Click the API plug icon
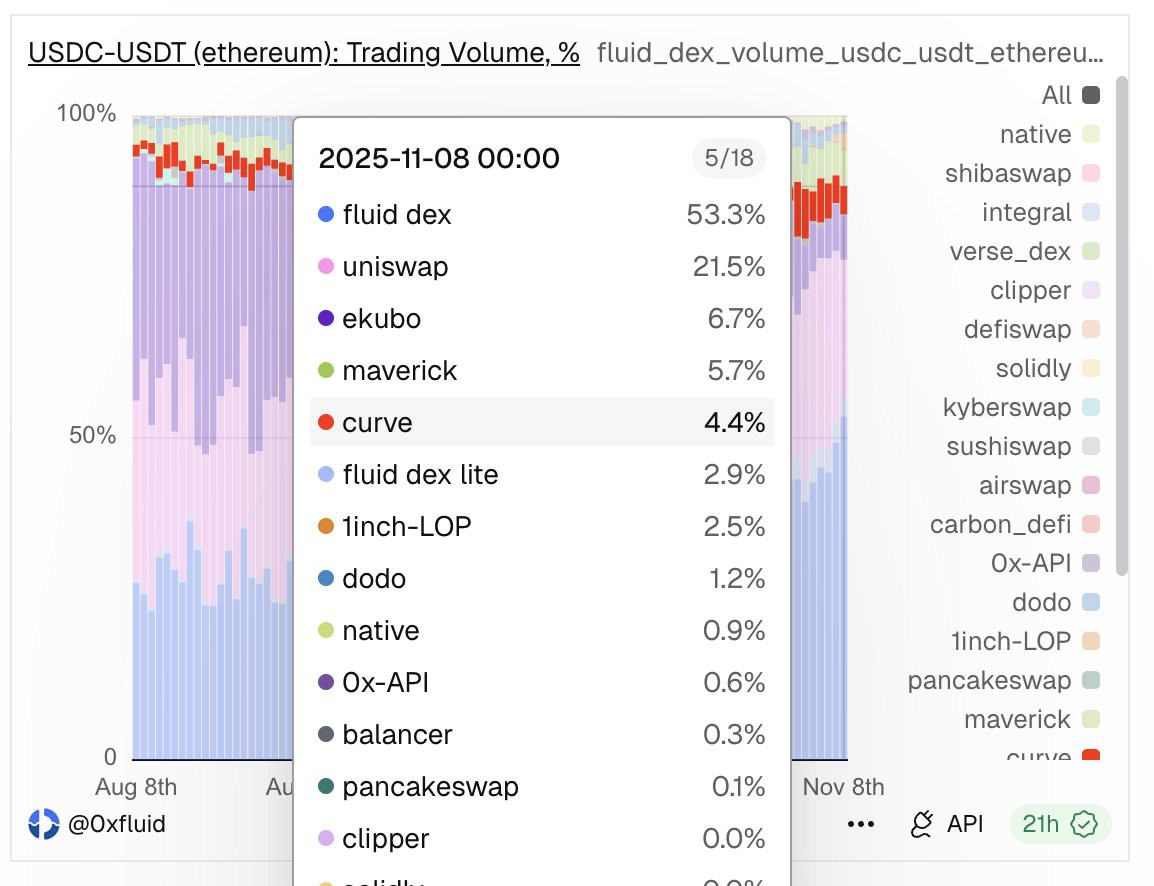Screen dimensions: 1154x886 (921, 824)
